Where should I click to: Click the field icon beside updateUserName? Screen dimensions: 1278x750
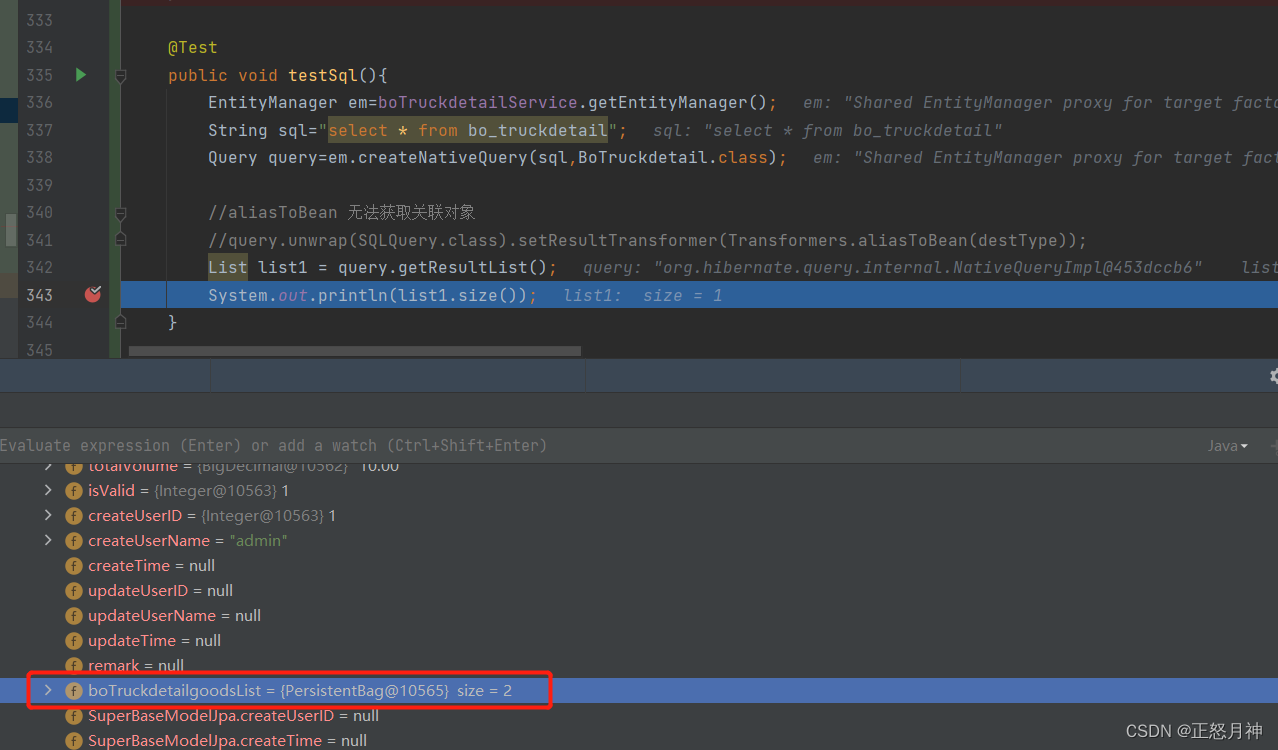73,616
